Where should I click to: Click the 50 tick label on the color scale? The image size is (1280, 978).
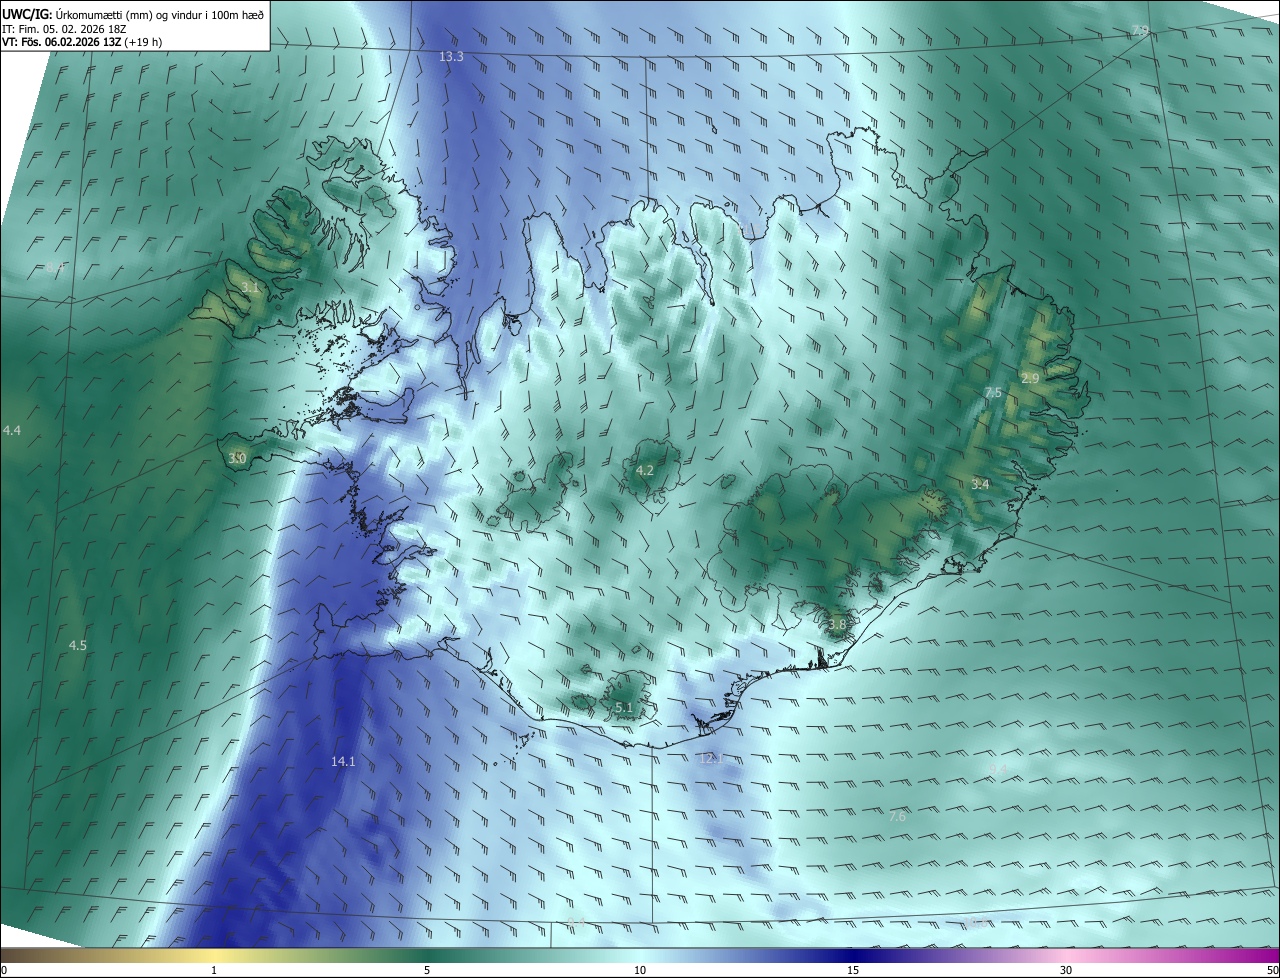coord(1272,971)
